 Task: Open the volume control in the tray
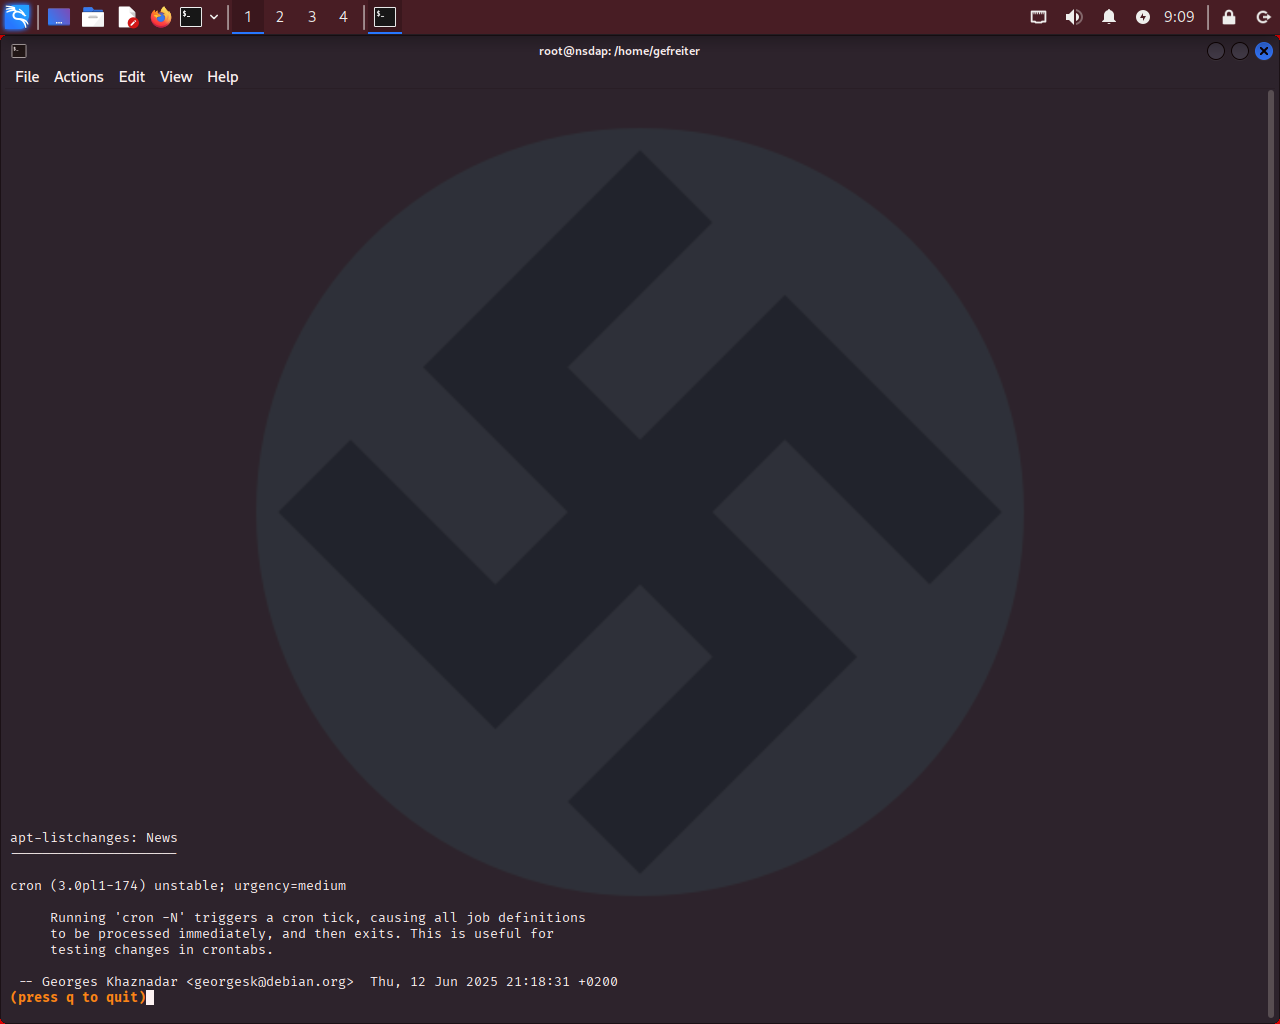pos(1074,17)
